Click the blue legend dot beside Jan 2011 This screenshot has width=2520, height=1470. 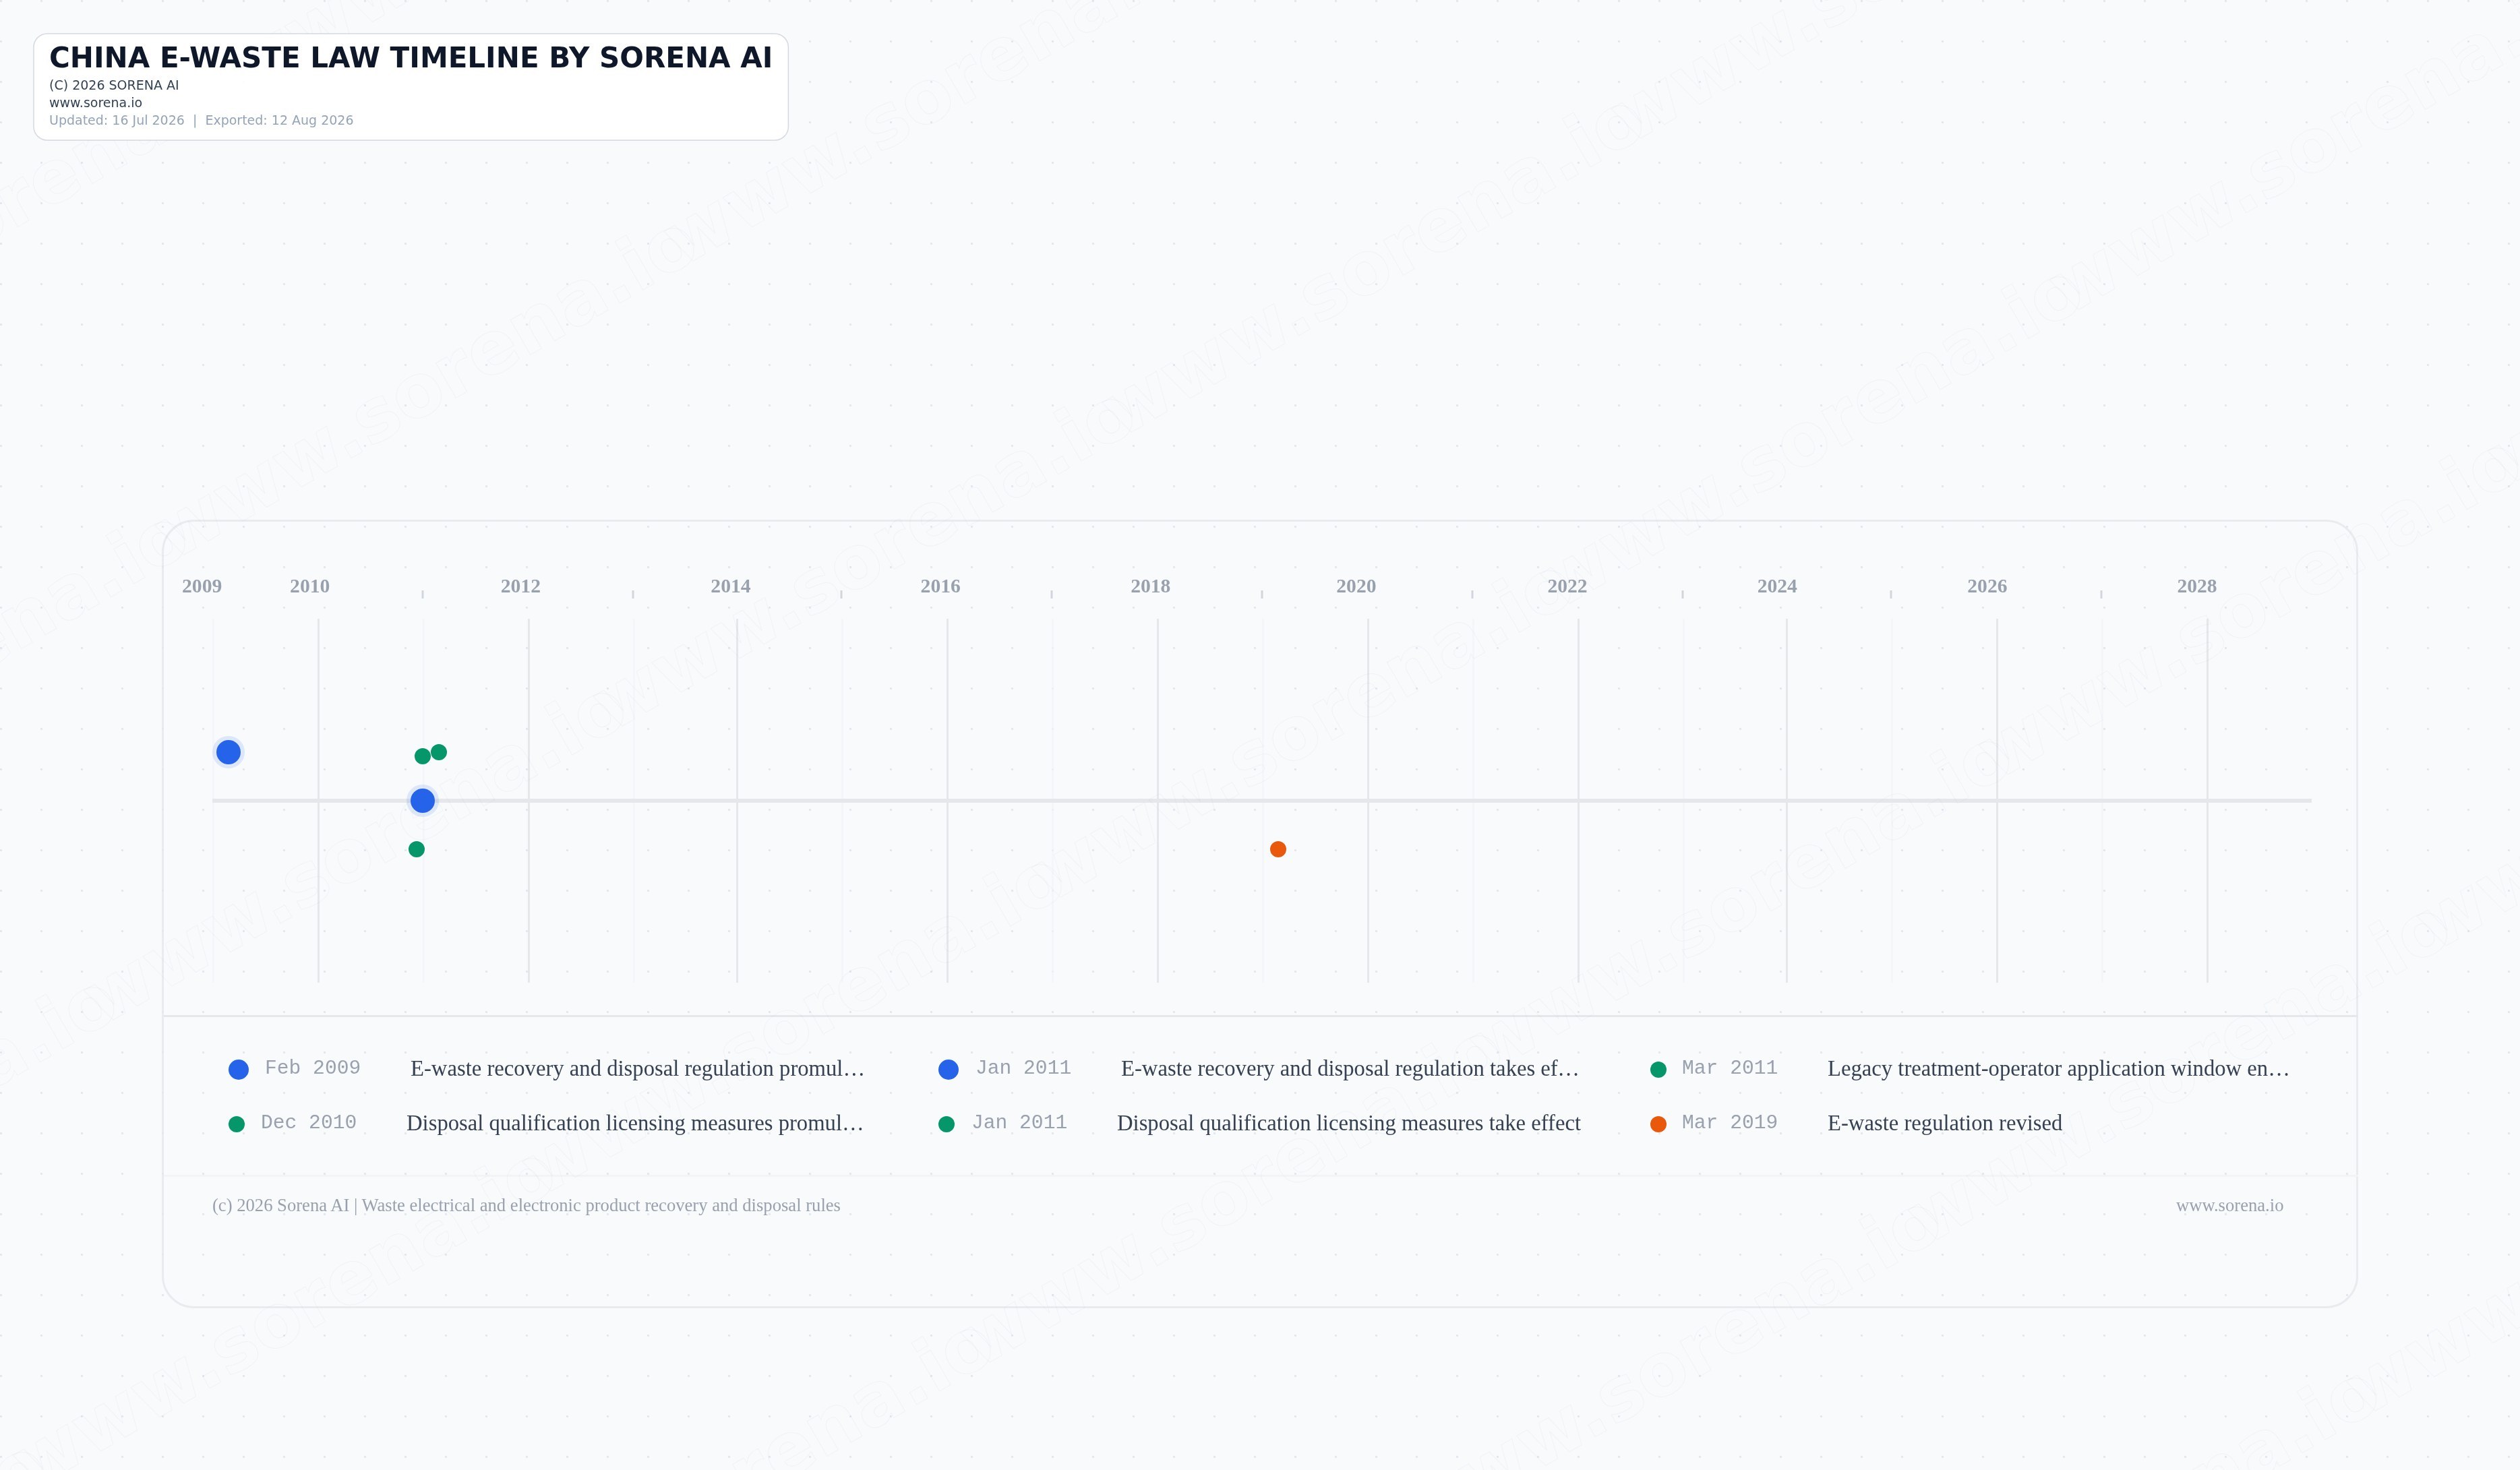[949, 1070]
